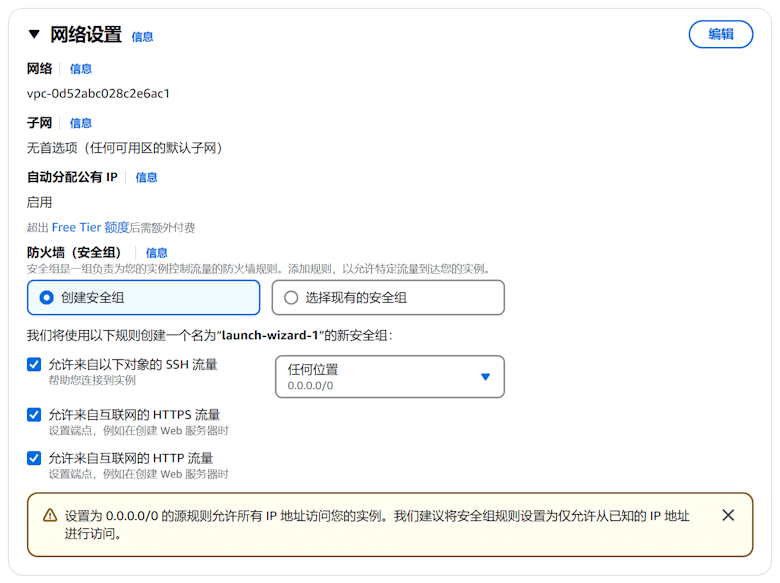
Task: Open 信息 link beside 自动分配公有 IP
Action: (x=147, y=177)
